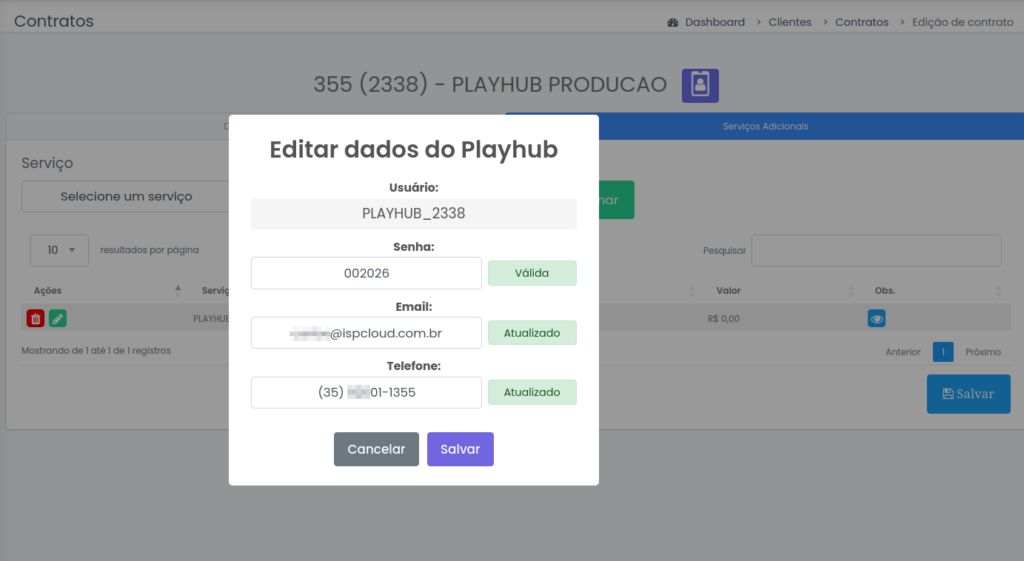Go to Clientes breadcrumb
Screen dimensions: 1024x561
point(790,22)
